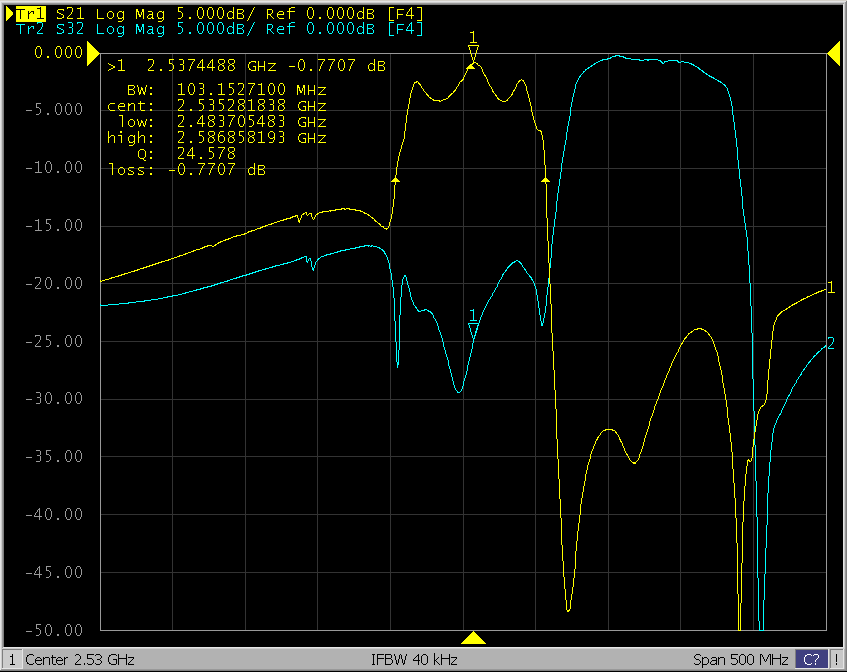
Task: Click the Span 500 MHz setting
Action: [740, 660]
